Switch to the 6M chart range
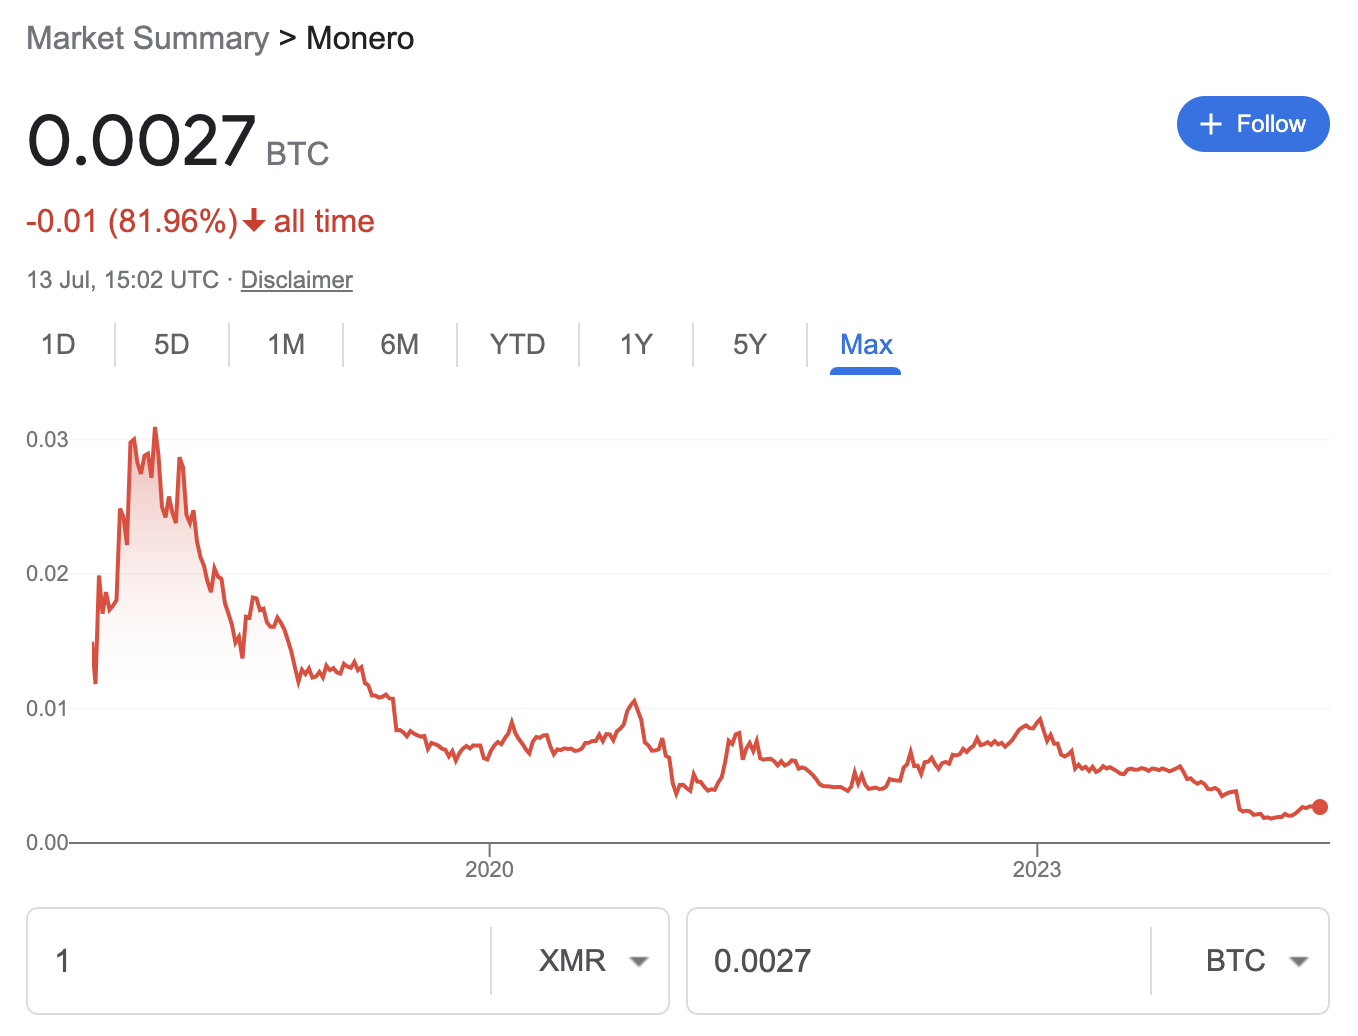 point(399,345)
